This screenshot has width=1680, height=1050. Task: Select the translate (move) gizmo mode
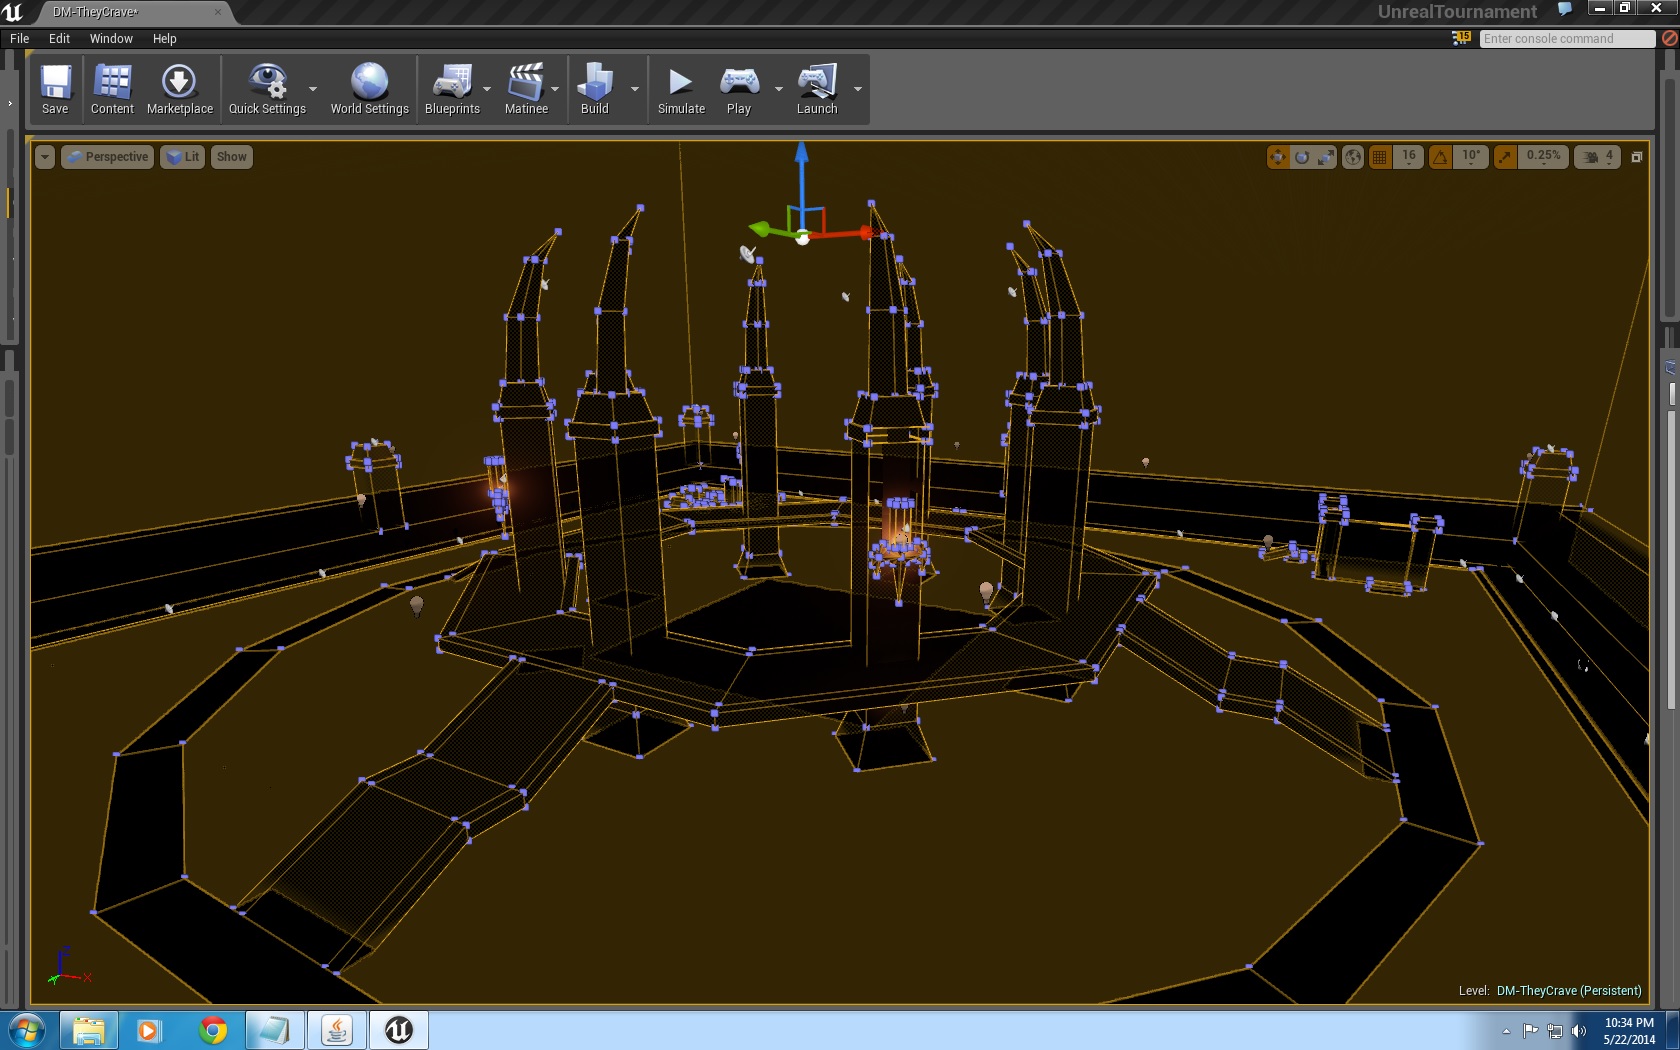point(1277,157)
